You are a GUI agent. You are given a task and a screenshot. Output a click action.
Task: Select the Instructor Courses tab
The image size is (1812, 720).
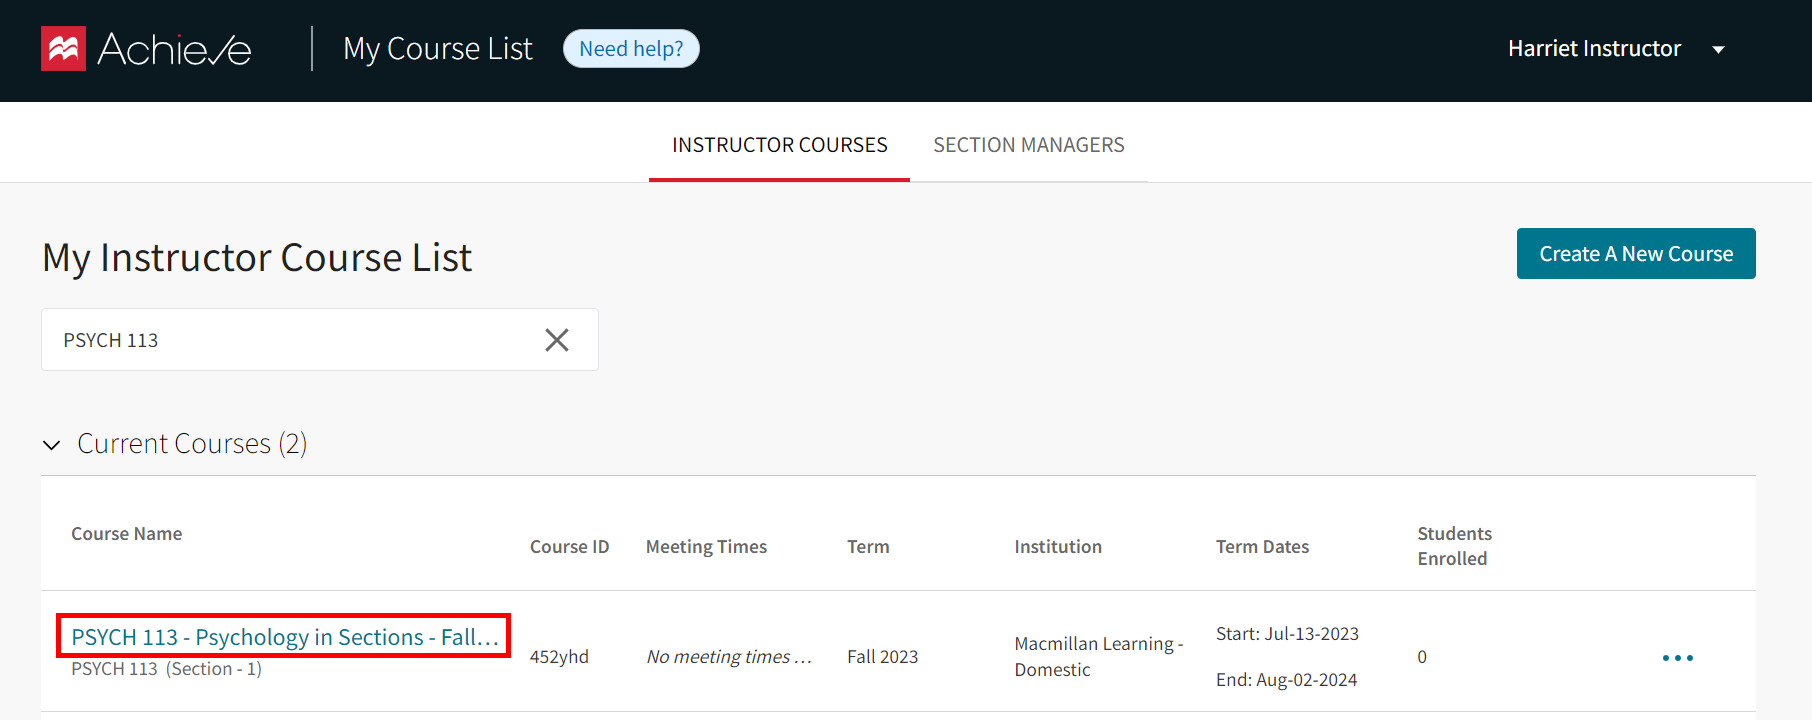point(779,144)
